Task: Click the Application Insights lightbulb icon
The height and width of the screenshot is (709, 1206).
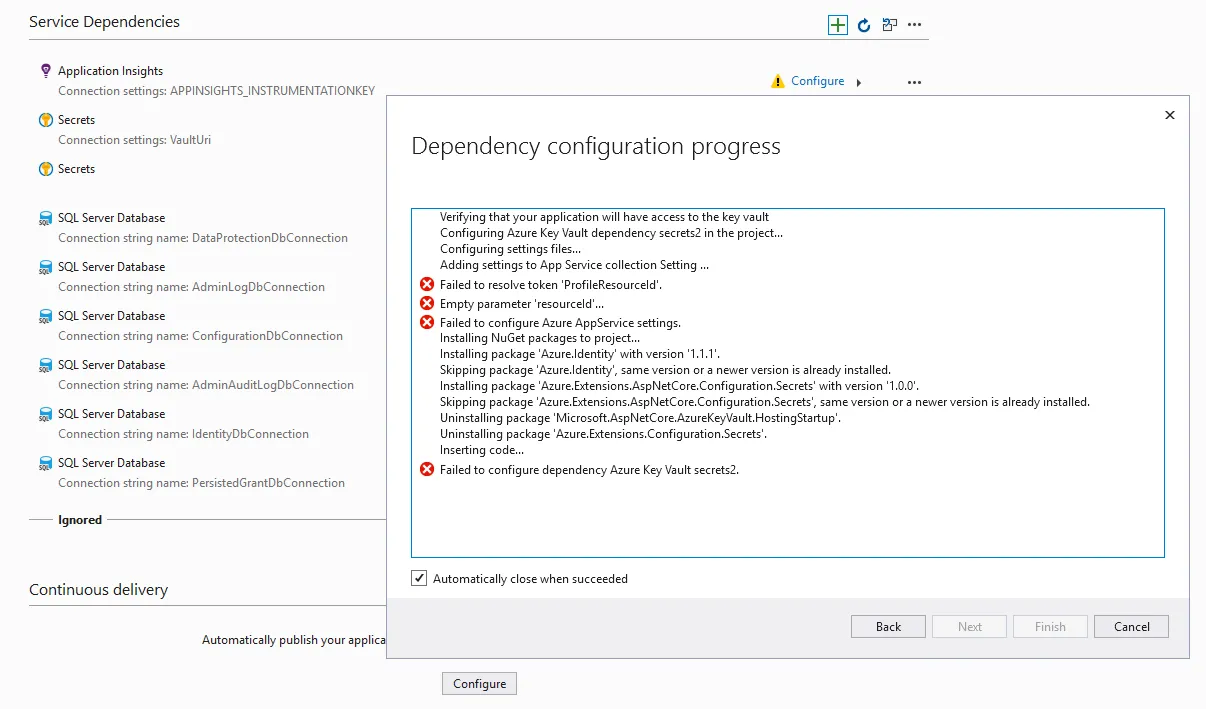Action: coord(45,71)
